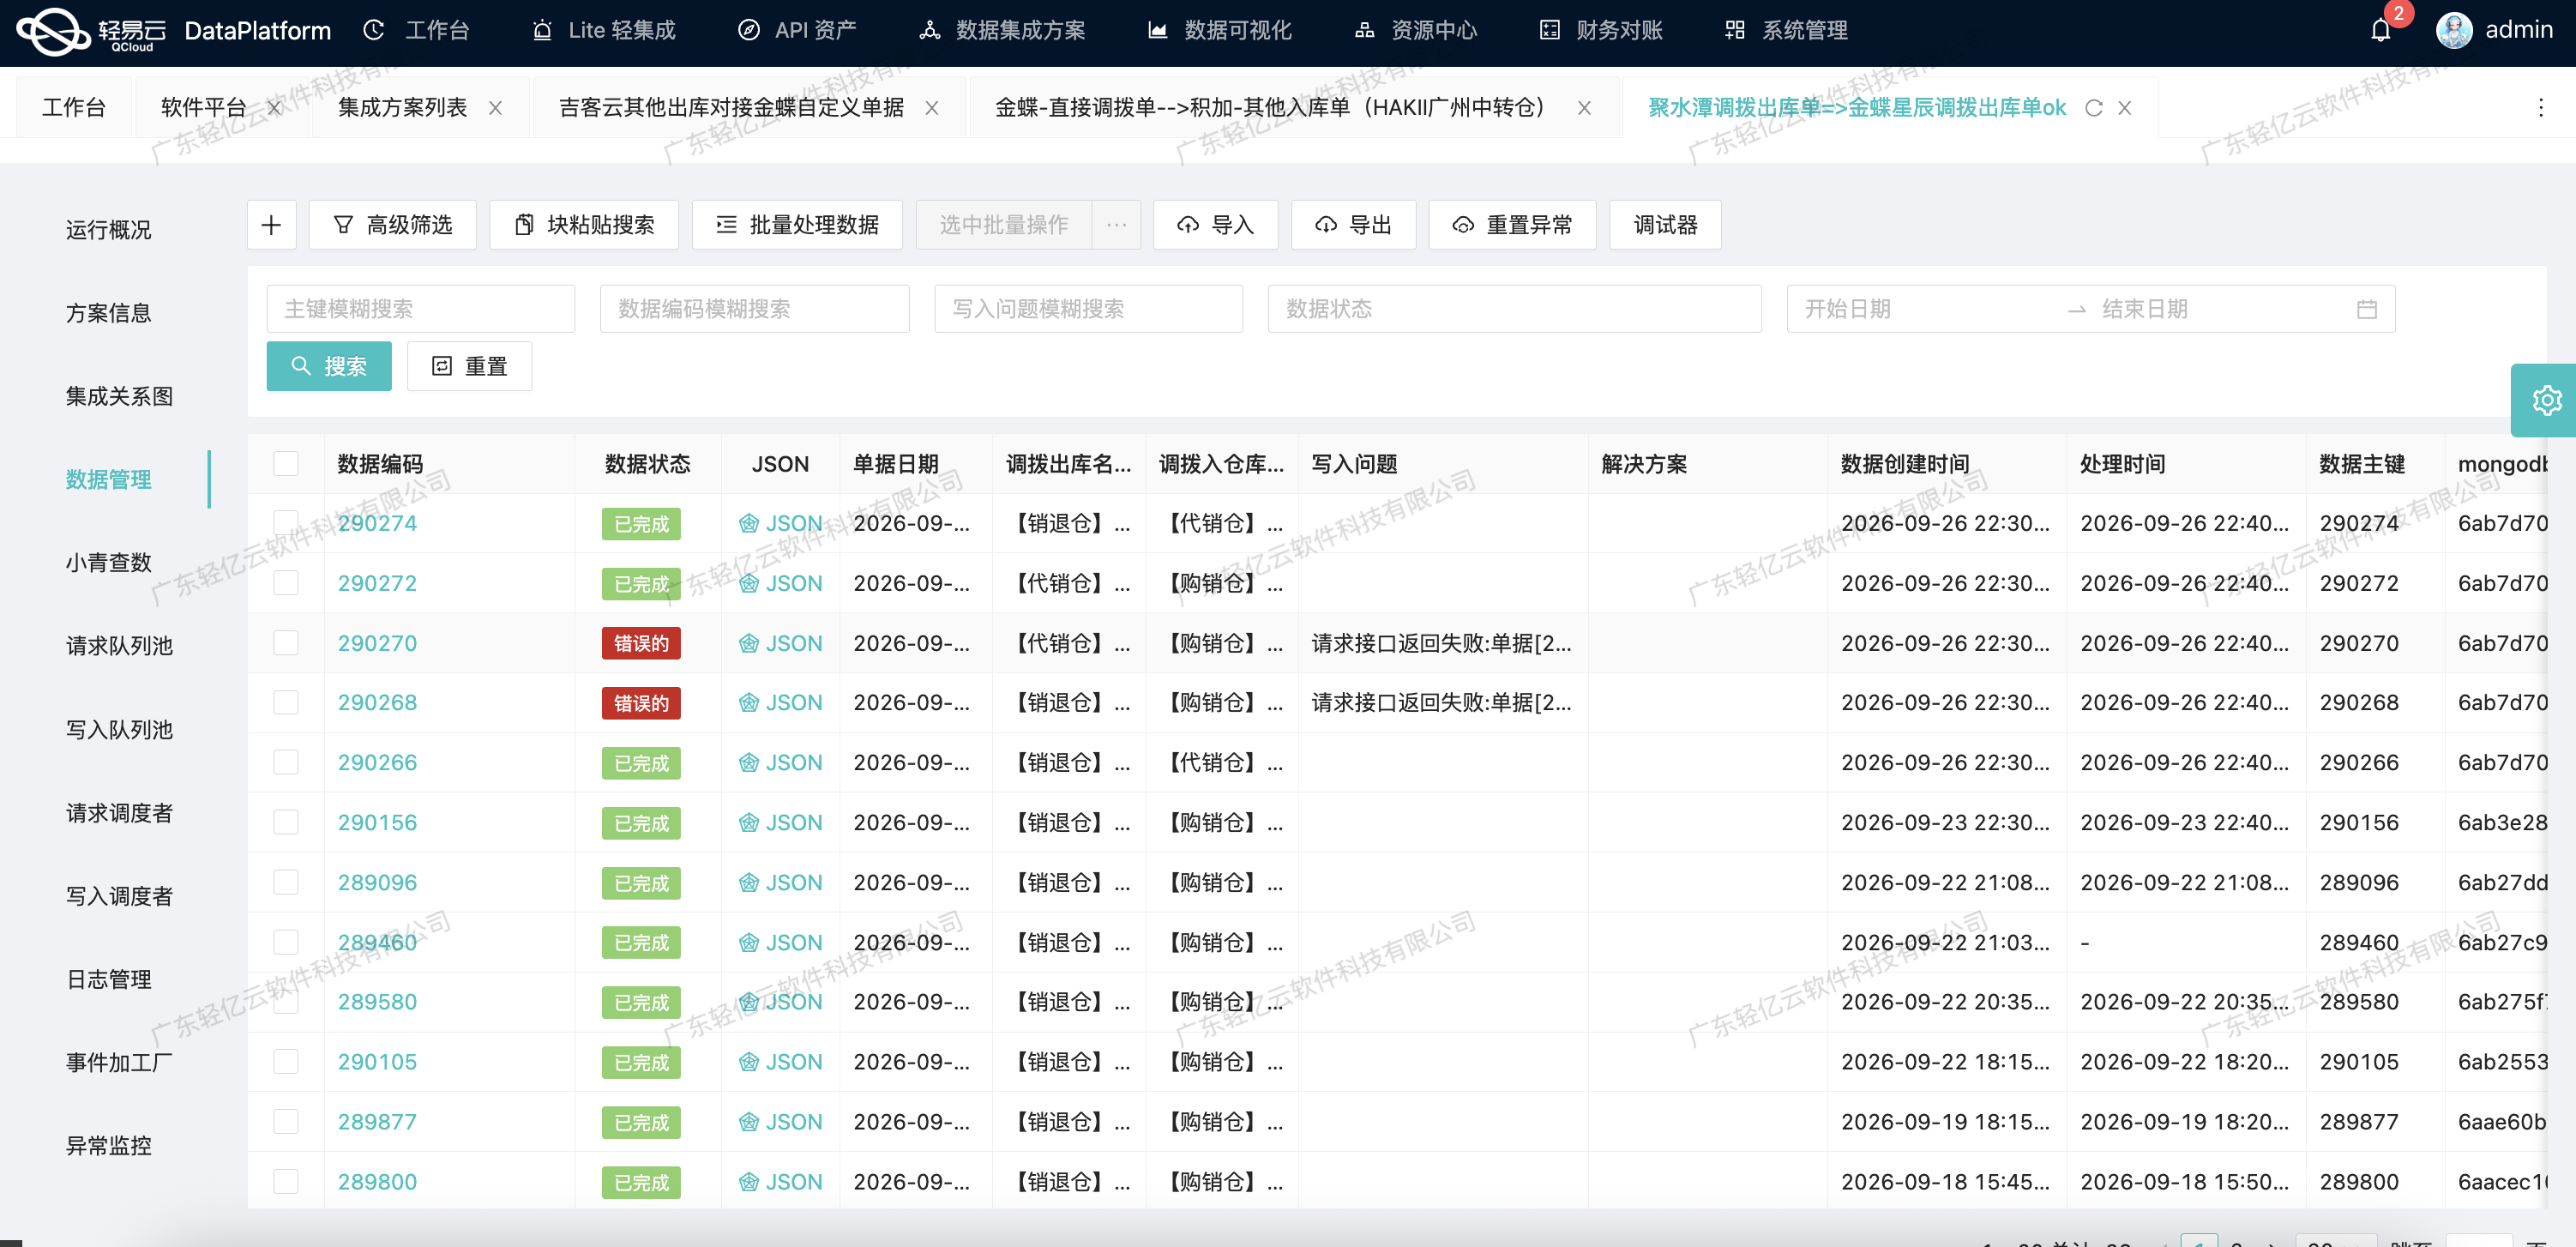View JSON icon for row 289877
This screenshot has width=2576, height=1247.
pyautogui.click(x=749, y=1122)
